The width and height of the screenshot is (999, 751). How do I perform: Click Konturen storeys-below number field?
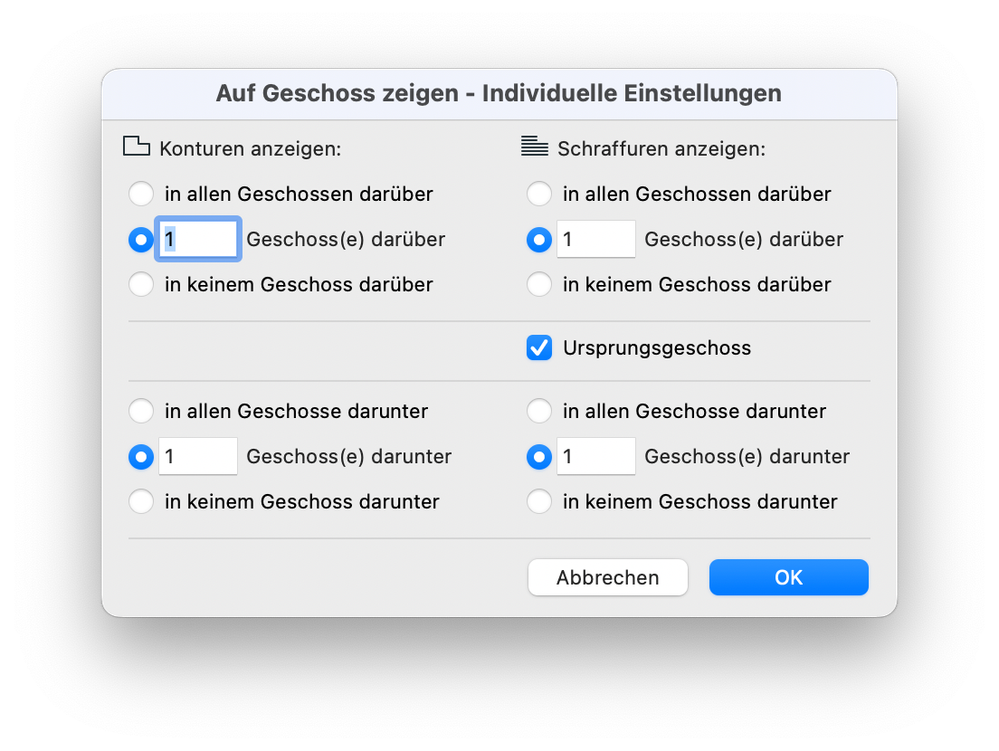click(197, 457)
